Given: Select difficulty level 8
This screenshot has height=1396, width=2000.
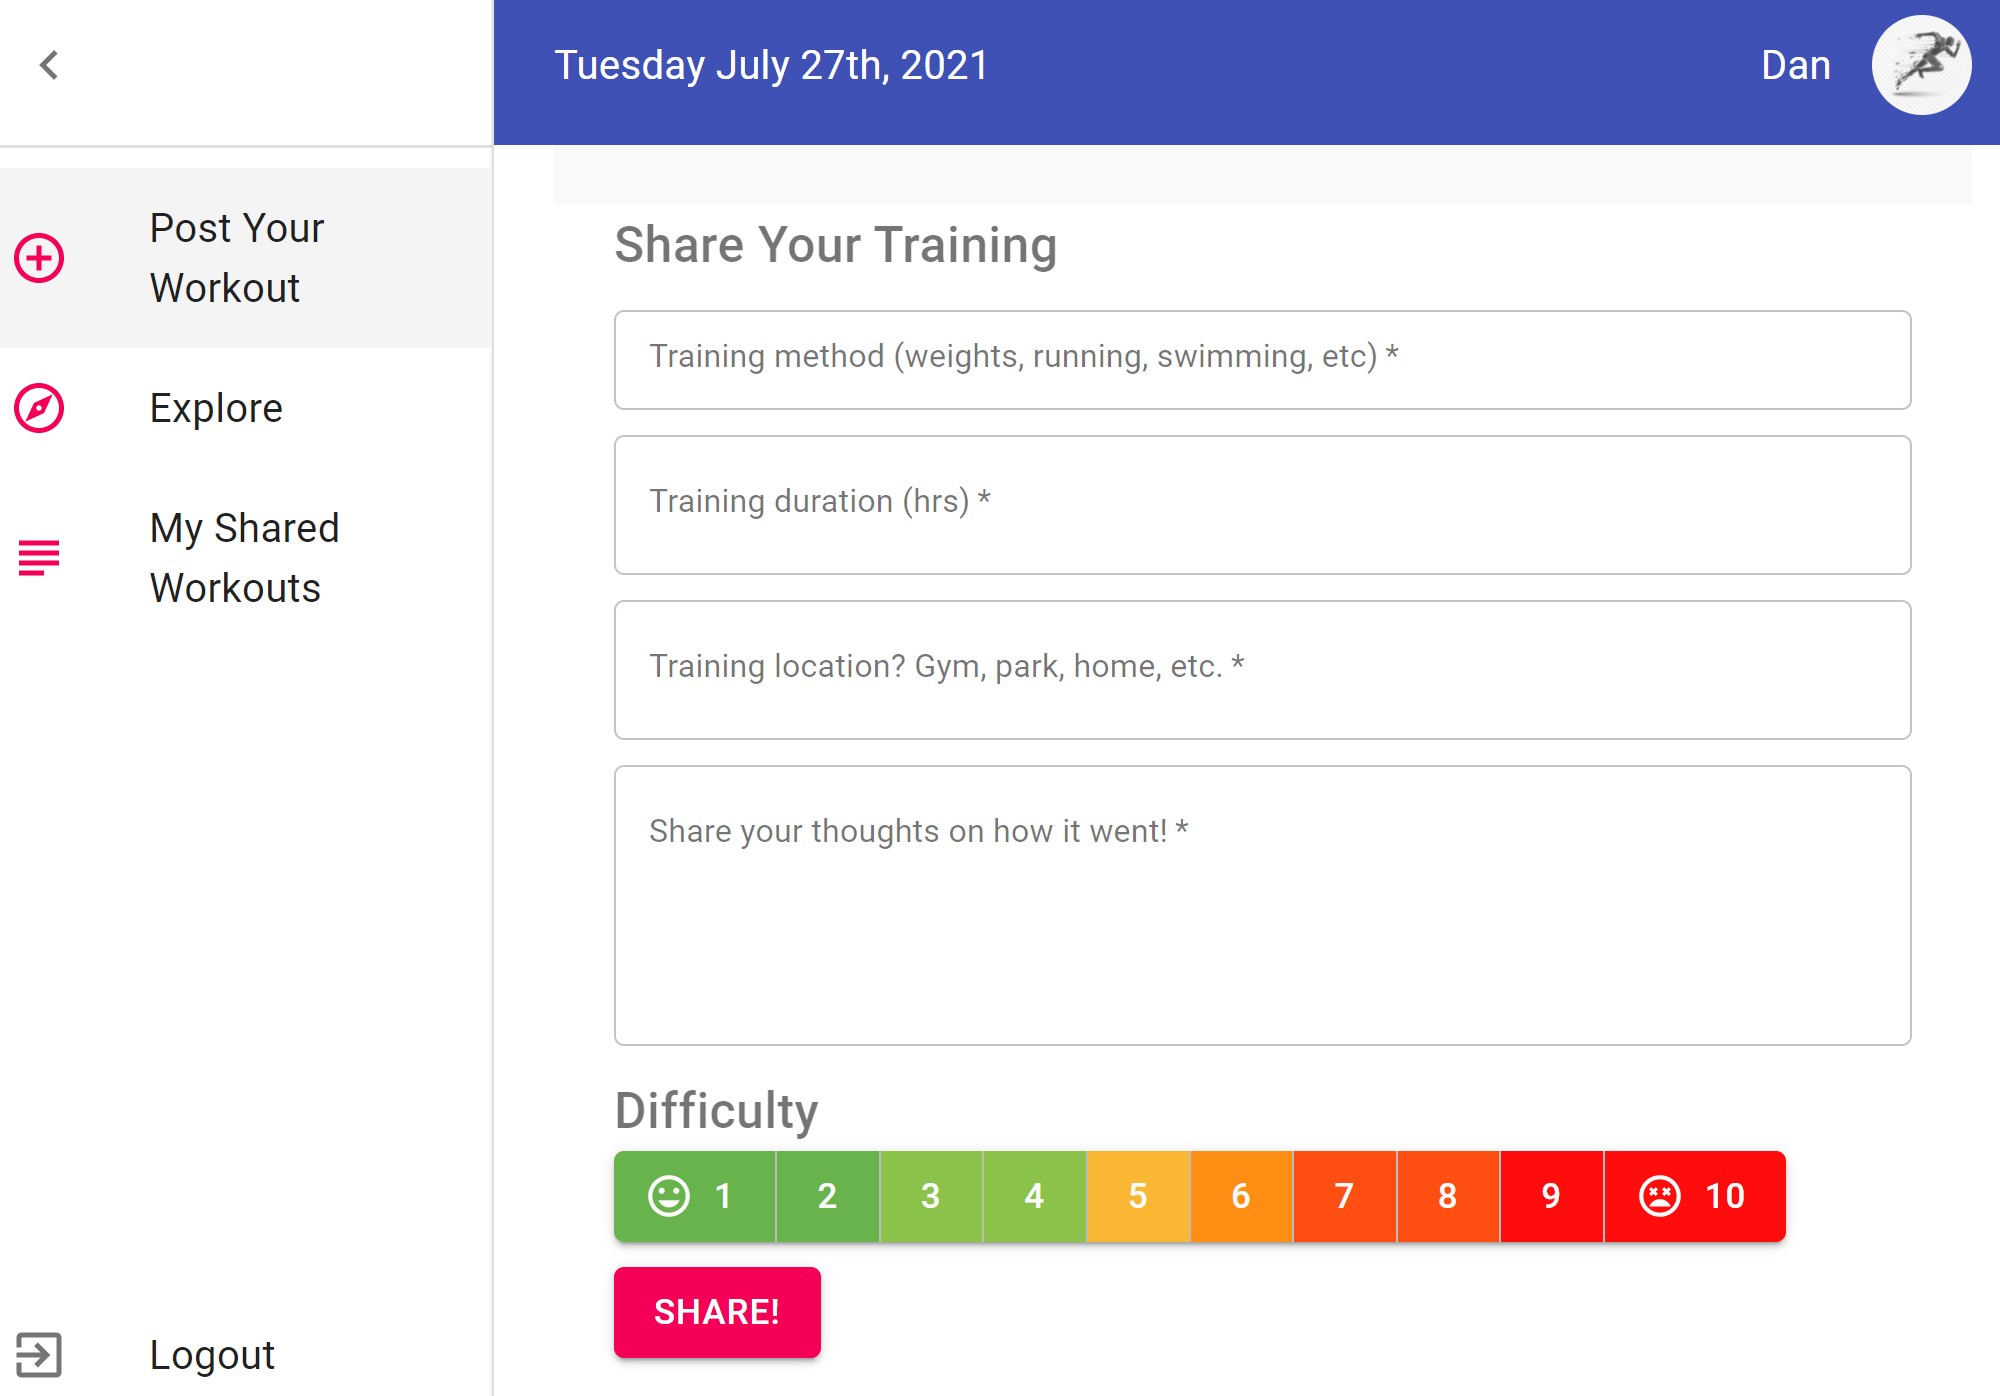Looking at the screenshot, I should 1448,1196.
